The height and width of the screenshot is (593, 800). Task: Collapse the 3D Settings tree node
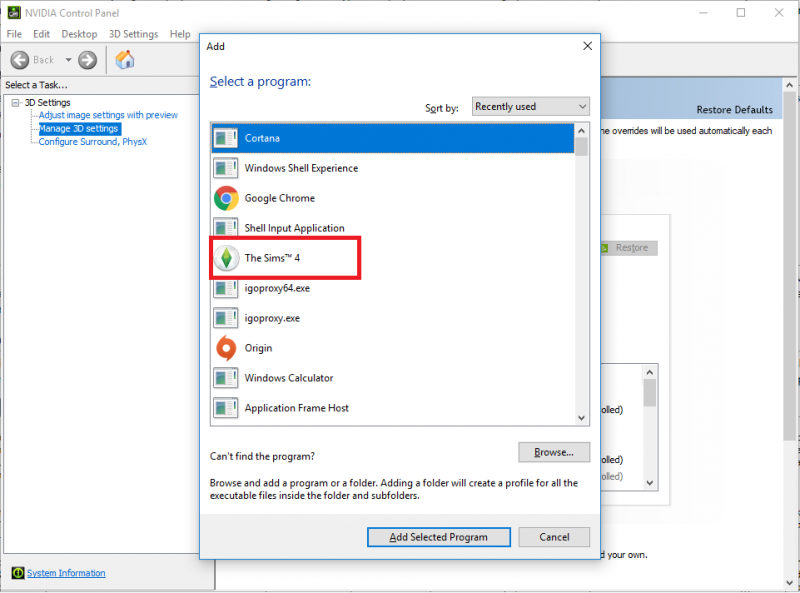click(16, 103)
